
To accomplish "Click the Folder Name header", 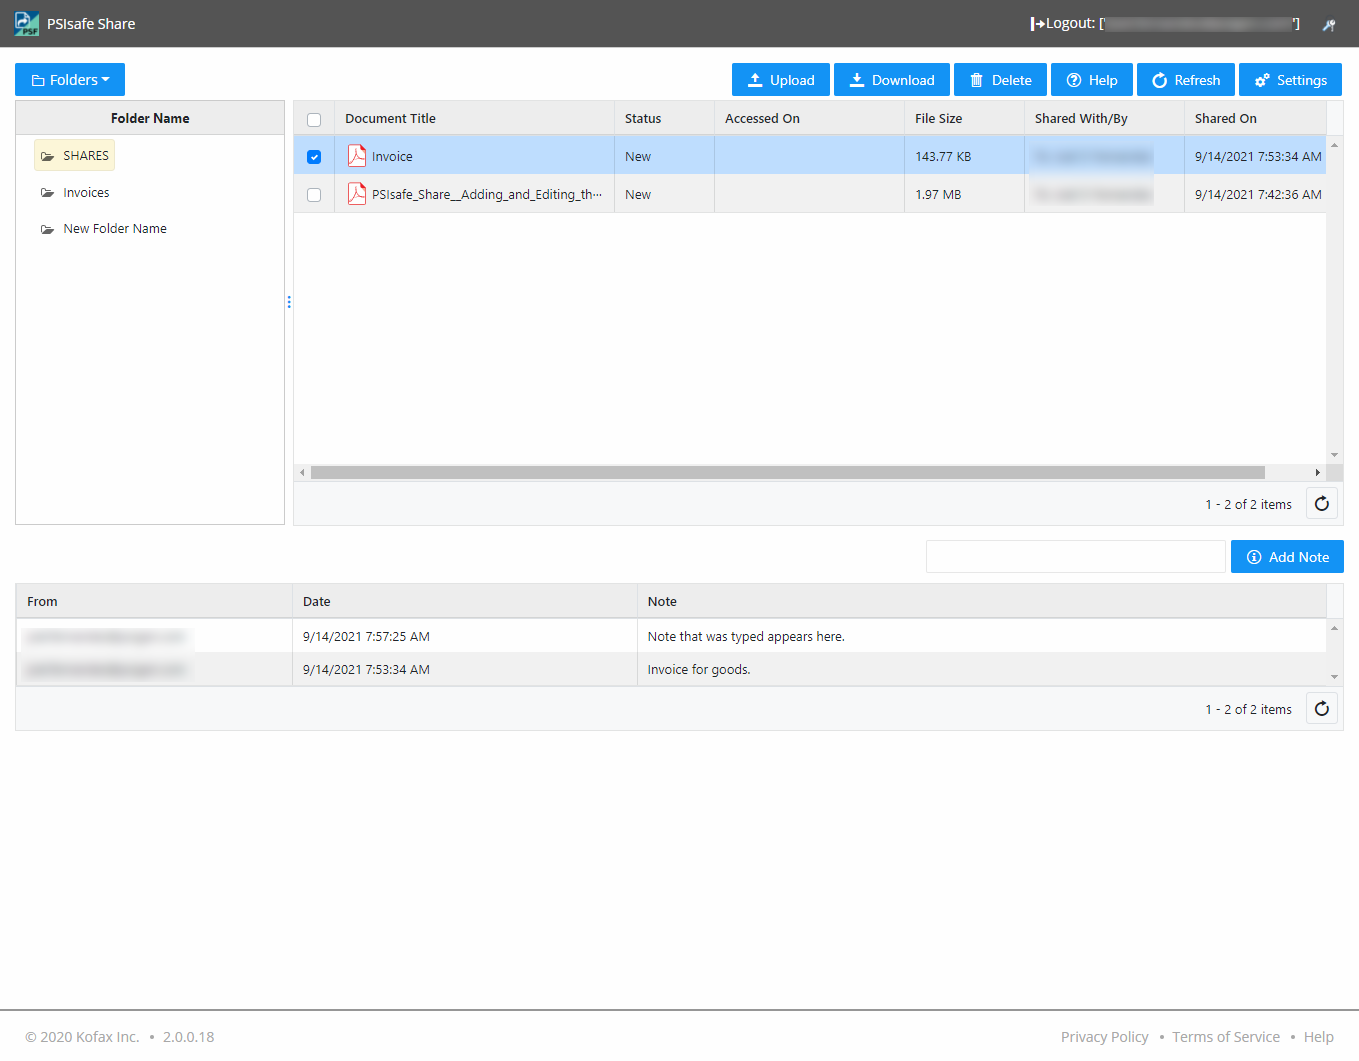I will pyautogui.click(x=150, y=118).
